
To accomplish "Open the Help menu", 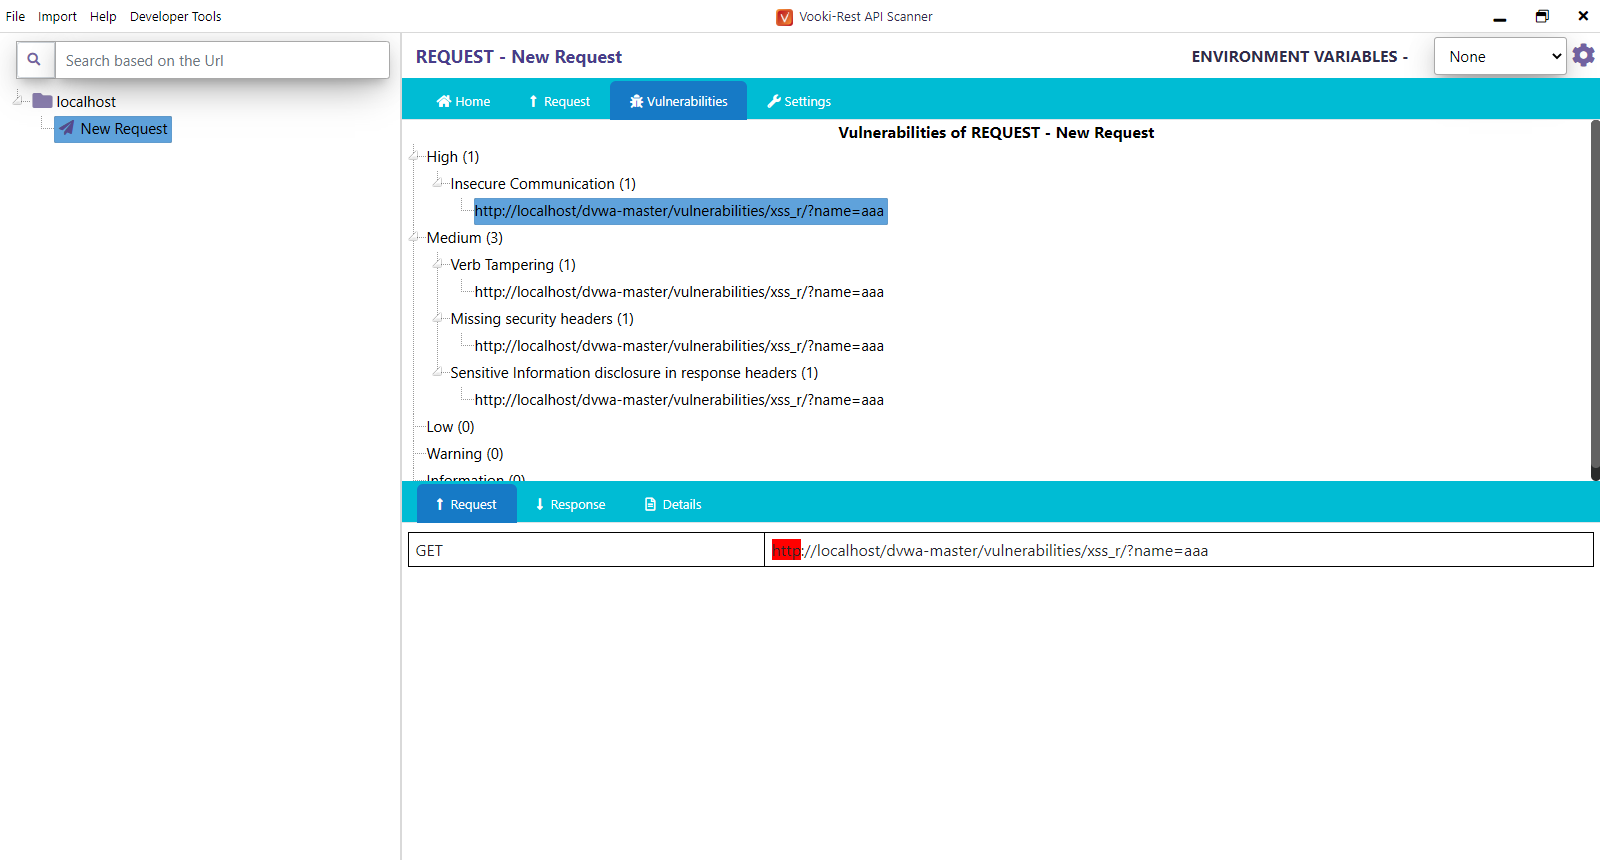I will [x=103, y=17].
